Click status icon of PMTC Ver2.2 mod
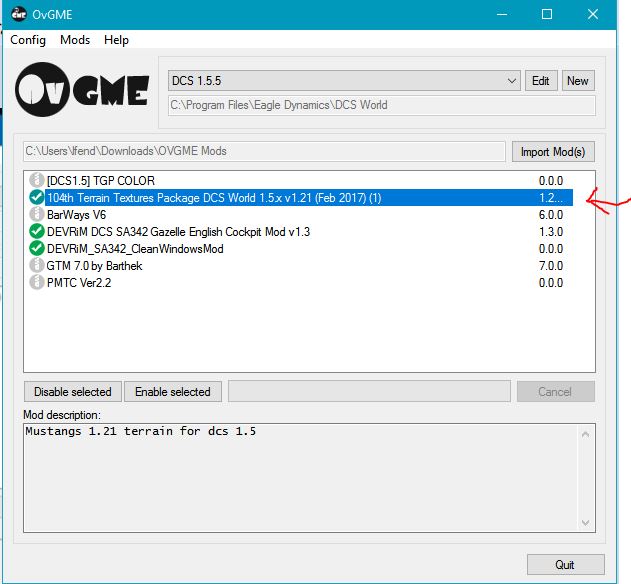Image resolution: width=631 pixels, height=584 pixels. [x=37, y=282]
